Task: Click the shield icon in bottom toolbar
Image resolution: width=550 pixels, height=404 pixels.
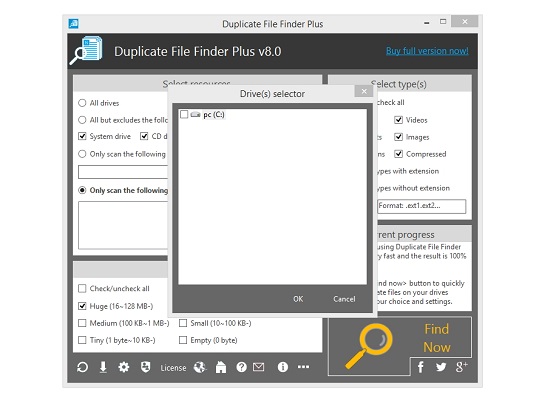Action: tap(145, 367)
